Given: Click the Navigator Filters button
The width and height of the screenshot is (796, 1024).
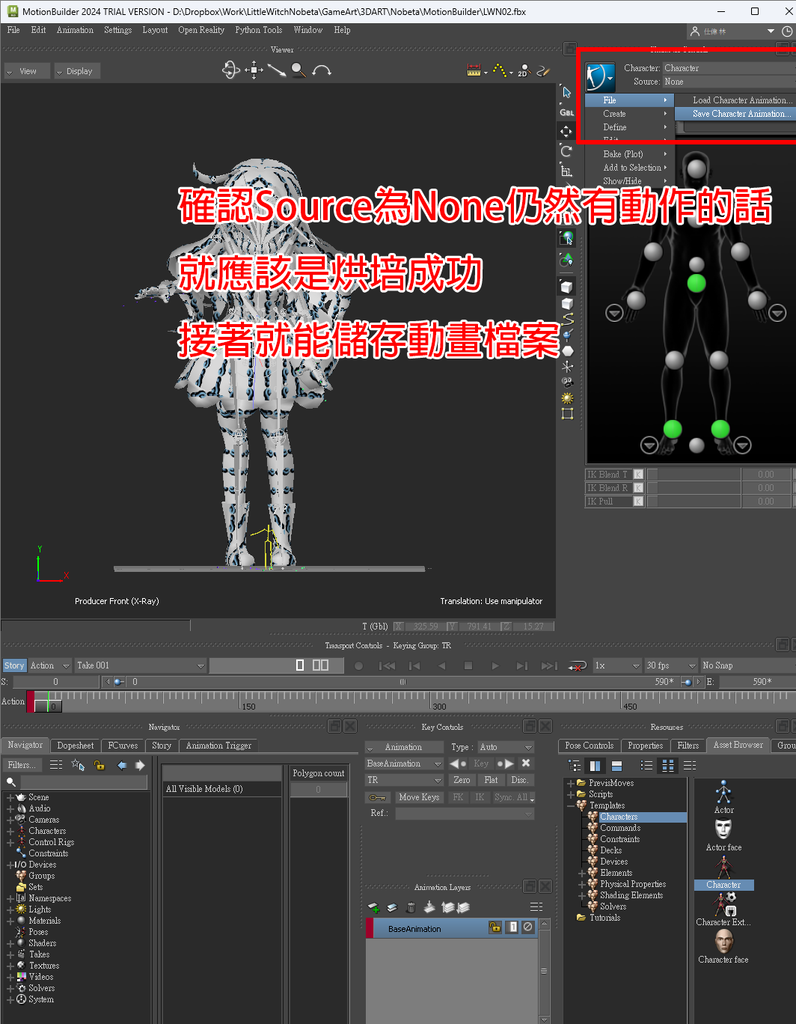Looking at the screenshot, I should [22, 765].
